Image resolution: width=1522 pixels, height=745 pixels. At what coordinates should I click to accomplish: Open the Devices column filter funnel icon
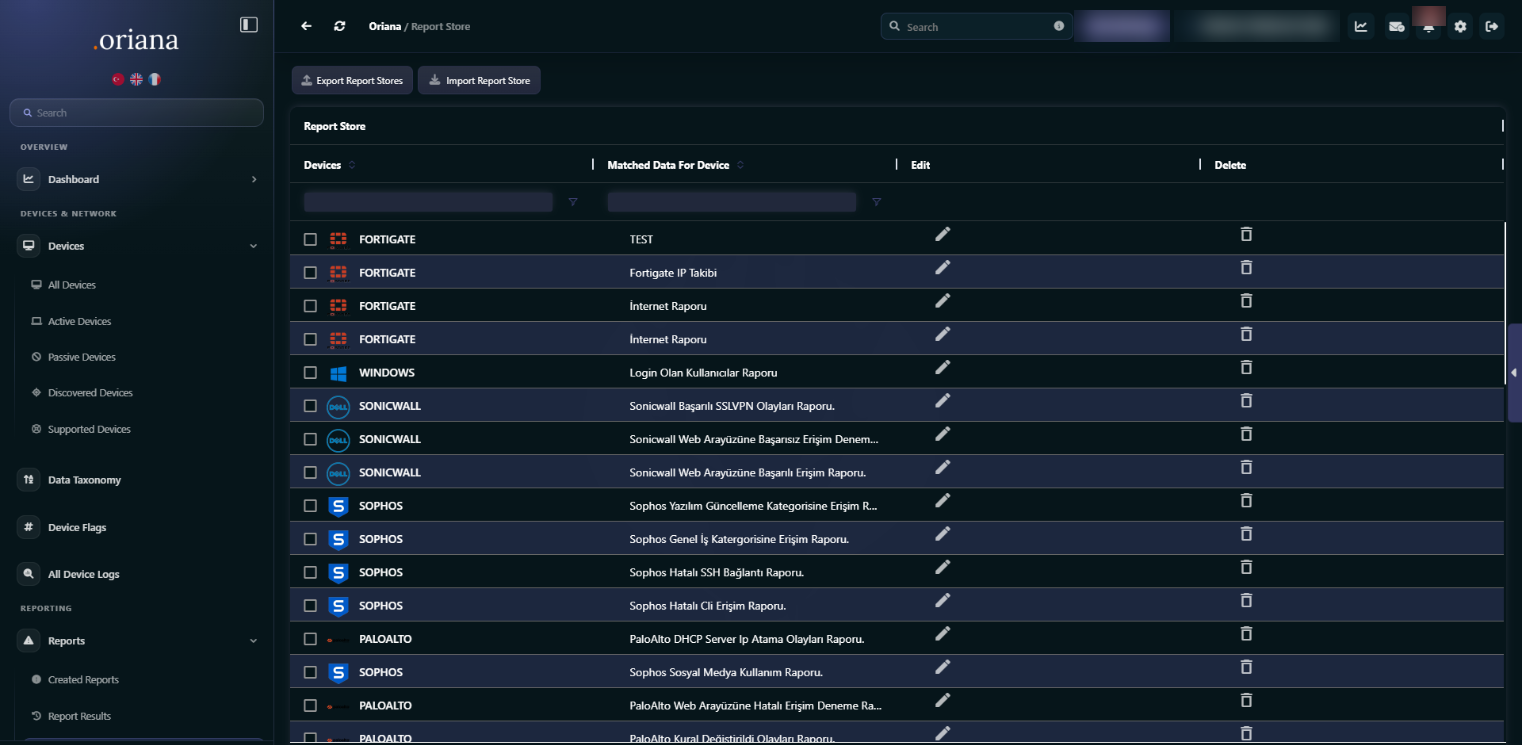point(573,202)
